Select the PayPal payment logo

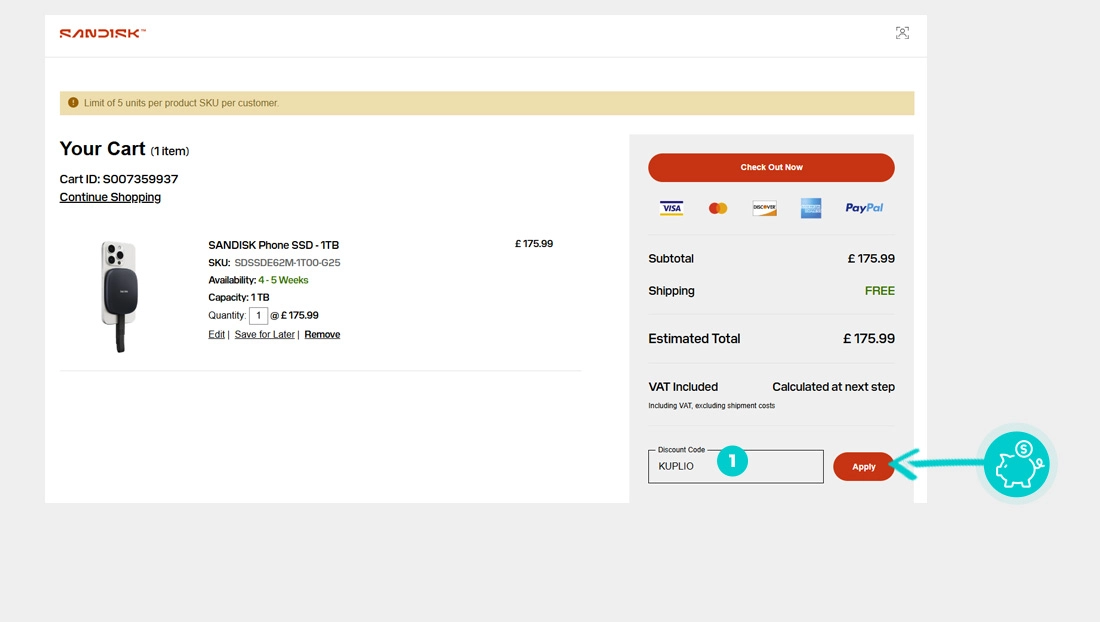[x=864, y=208]
